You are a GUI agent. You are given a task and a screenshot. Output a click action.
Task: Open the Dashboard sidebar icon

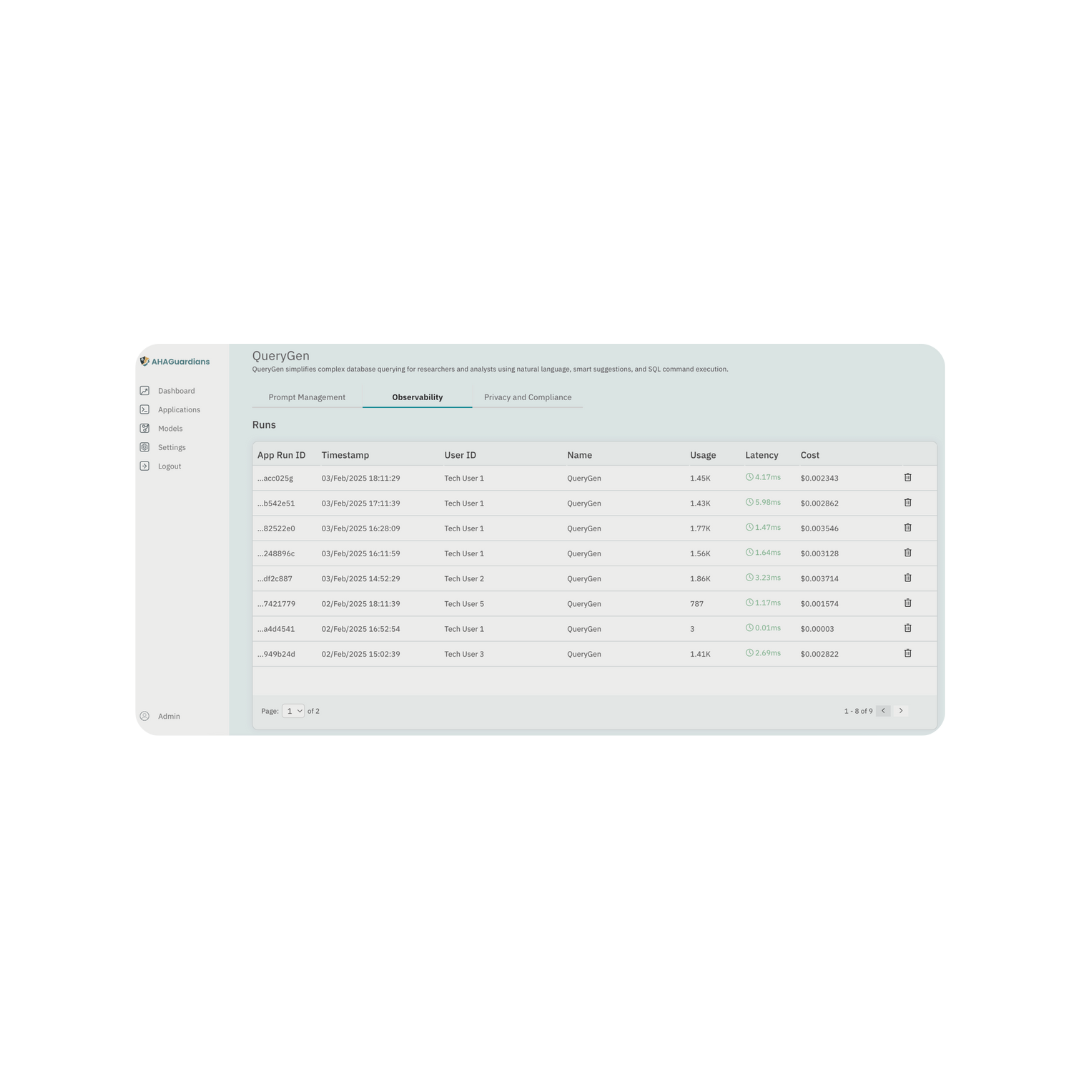[x=145, y=391]
